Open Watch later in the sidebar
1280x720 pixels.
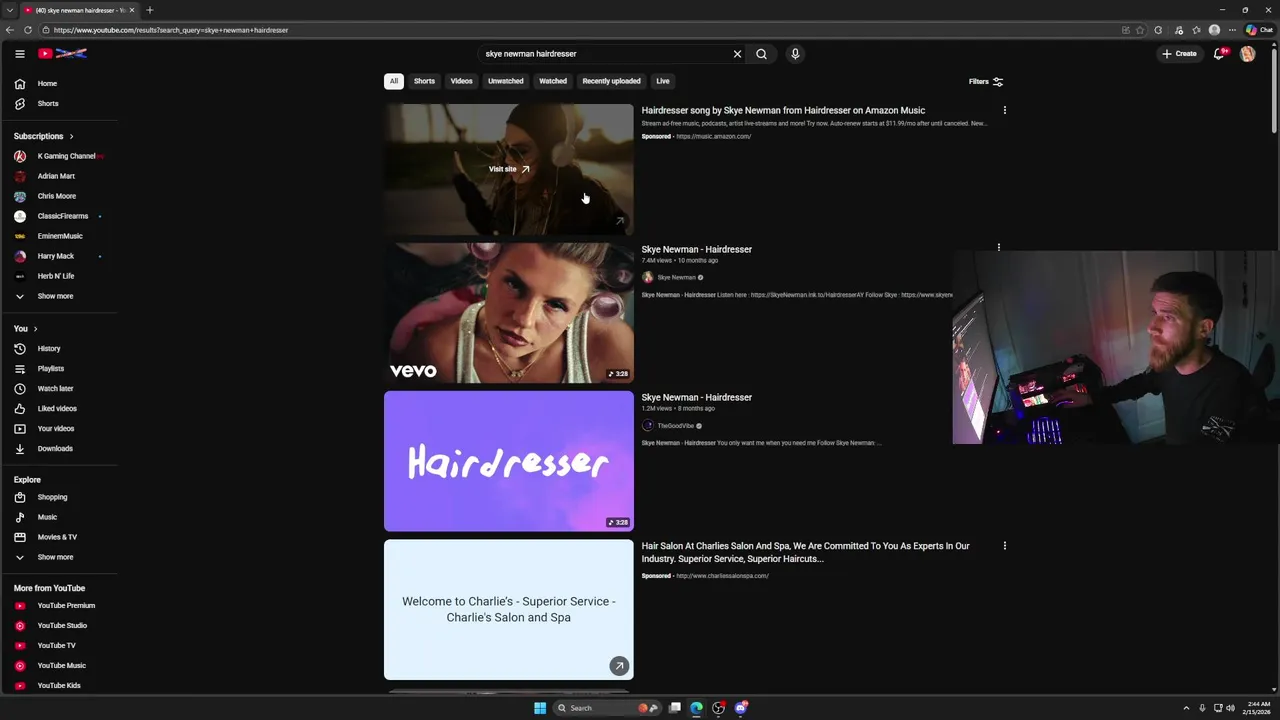(60, 389)
